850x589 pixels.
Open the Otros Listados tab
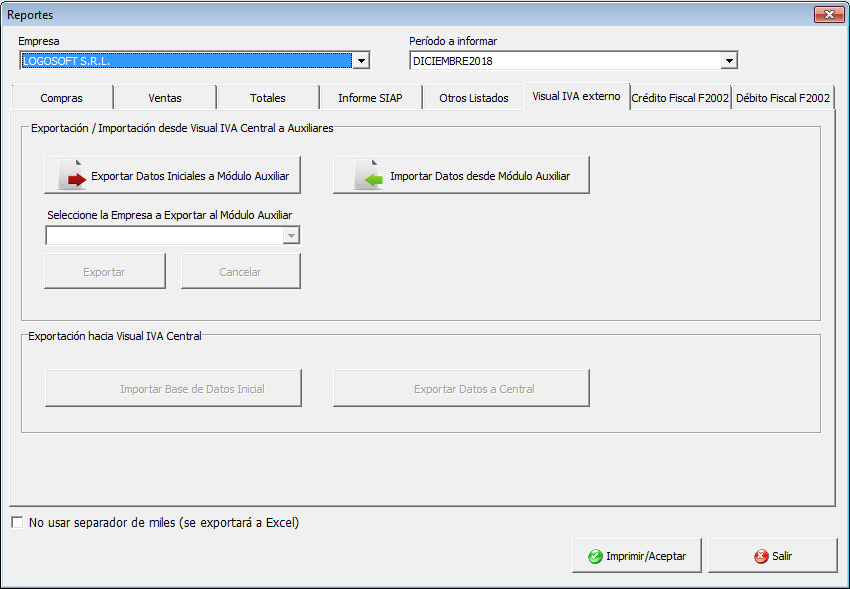(x=474, y=98)
